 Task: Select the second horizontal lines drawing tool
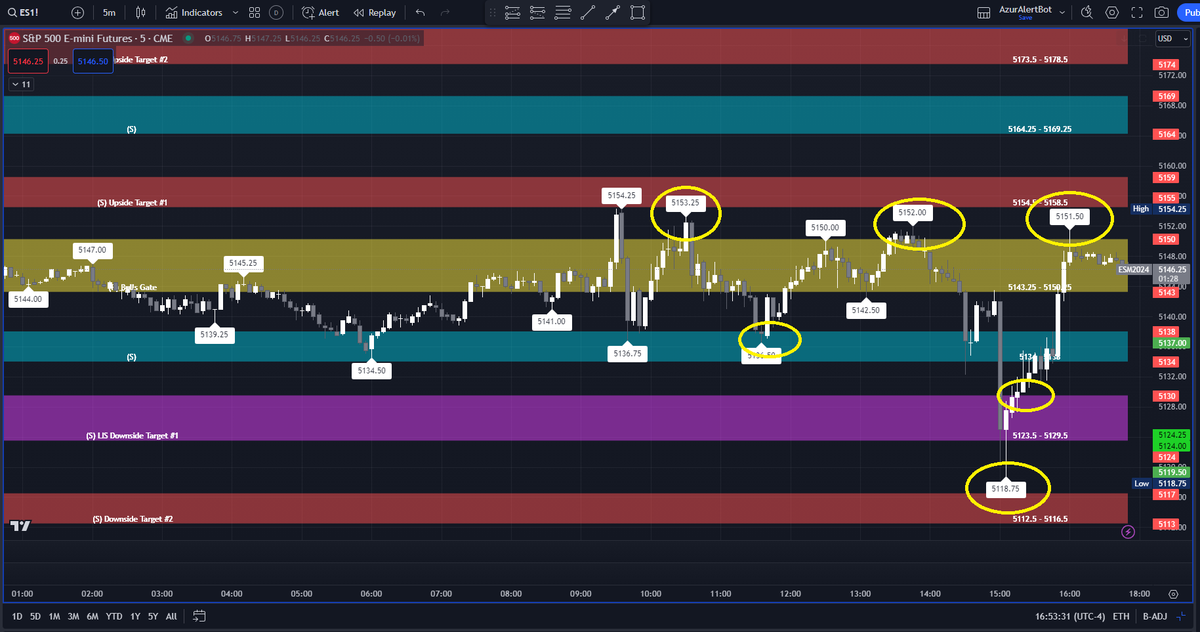point(538,13)
